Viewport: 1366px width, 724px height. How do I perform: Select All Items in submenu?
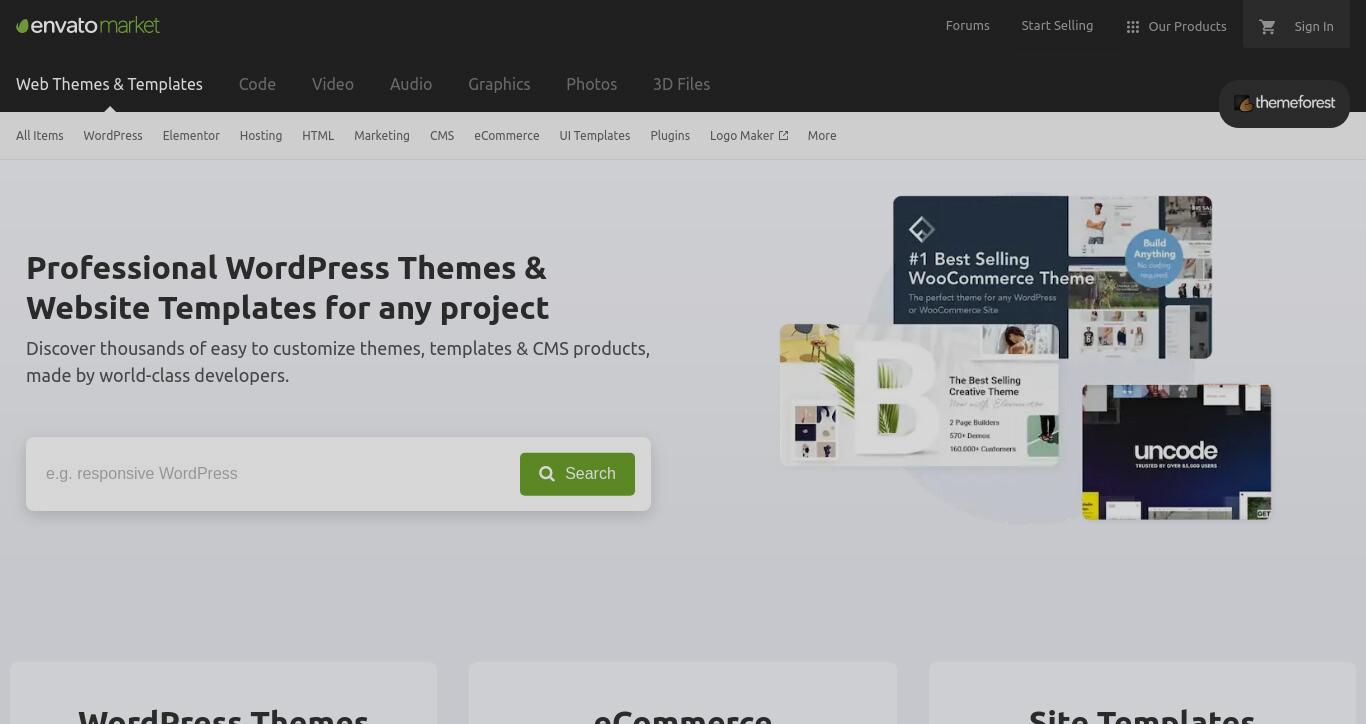click(x=40, y=136)
